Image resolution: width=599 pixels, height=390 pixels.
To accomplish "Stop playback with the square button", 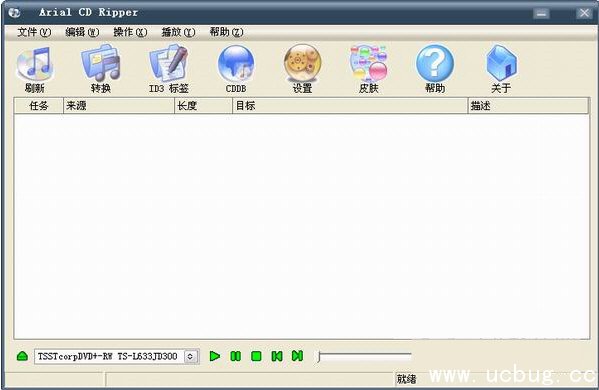I will pyautogui.click(x=256, y=356).
